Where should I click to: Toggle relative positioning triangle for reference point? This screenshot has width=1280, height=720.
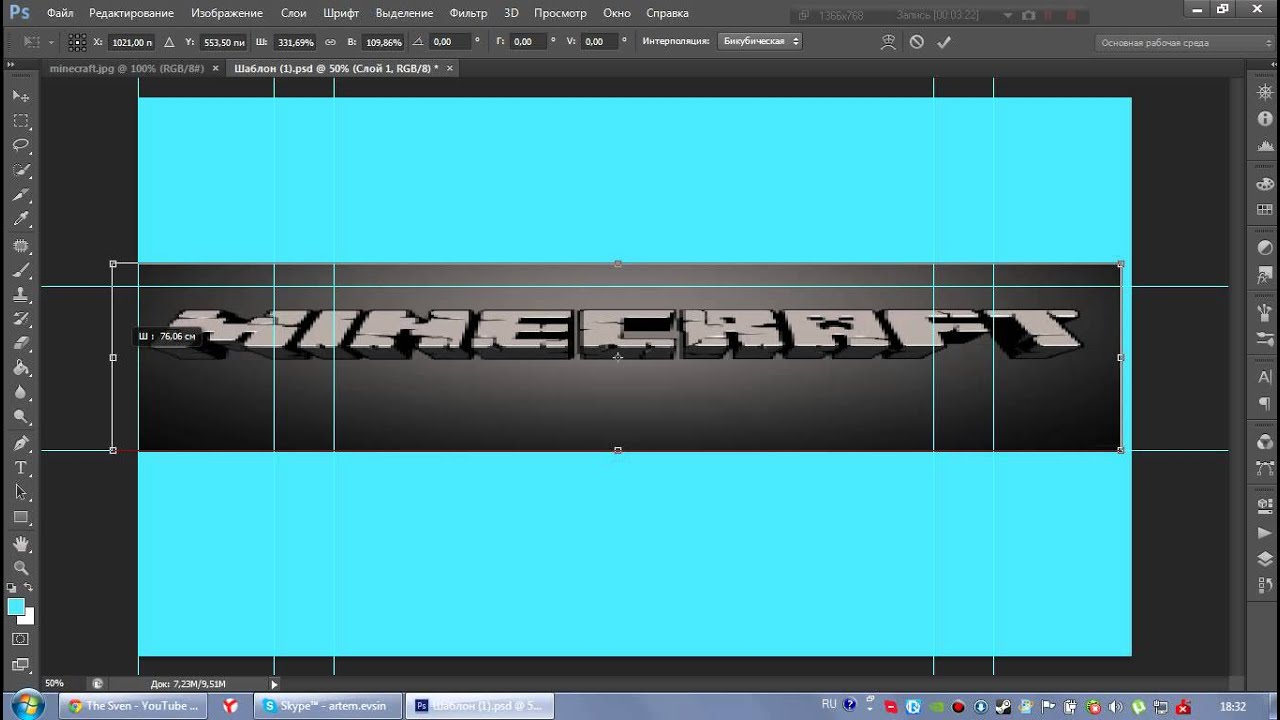(x=168, y=42)
